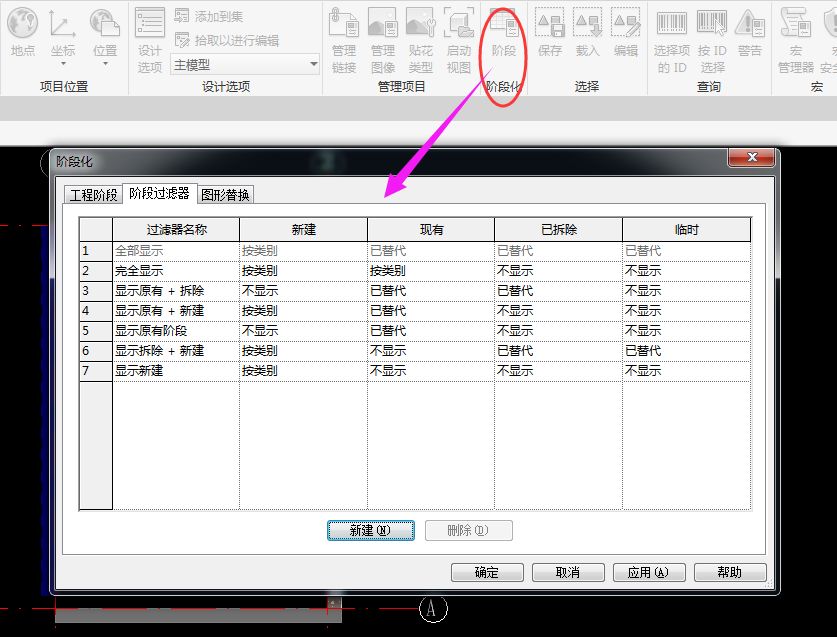837x637 pixels.
Task: Click the 新建 column header
Action: [303, 230]
